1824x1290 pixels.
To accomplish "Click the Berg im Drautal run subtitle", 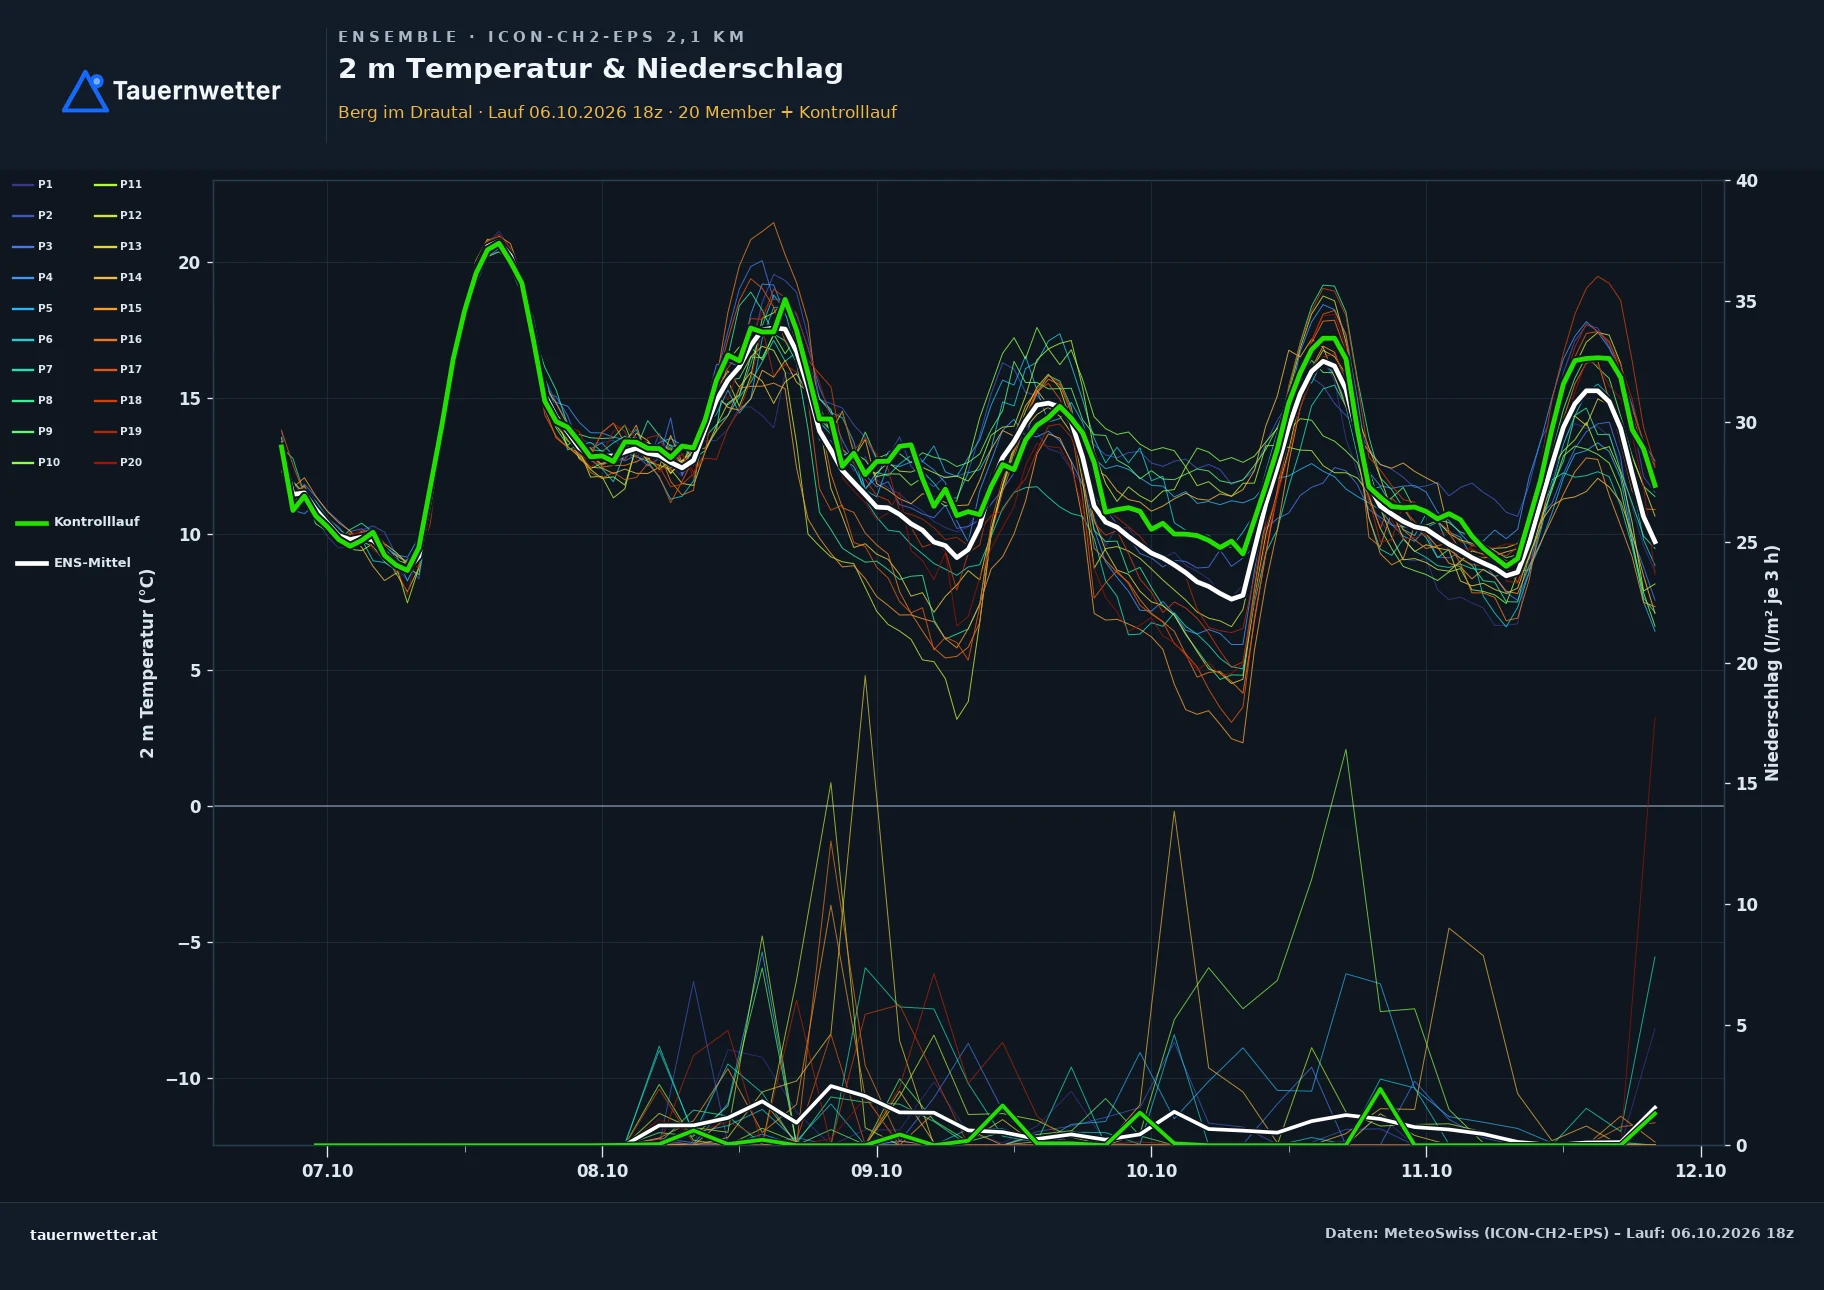I will [617, 112].
